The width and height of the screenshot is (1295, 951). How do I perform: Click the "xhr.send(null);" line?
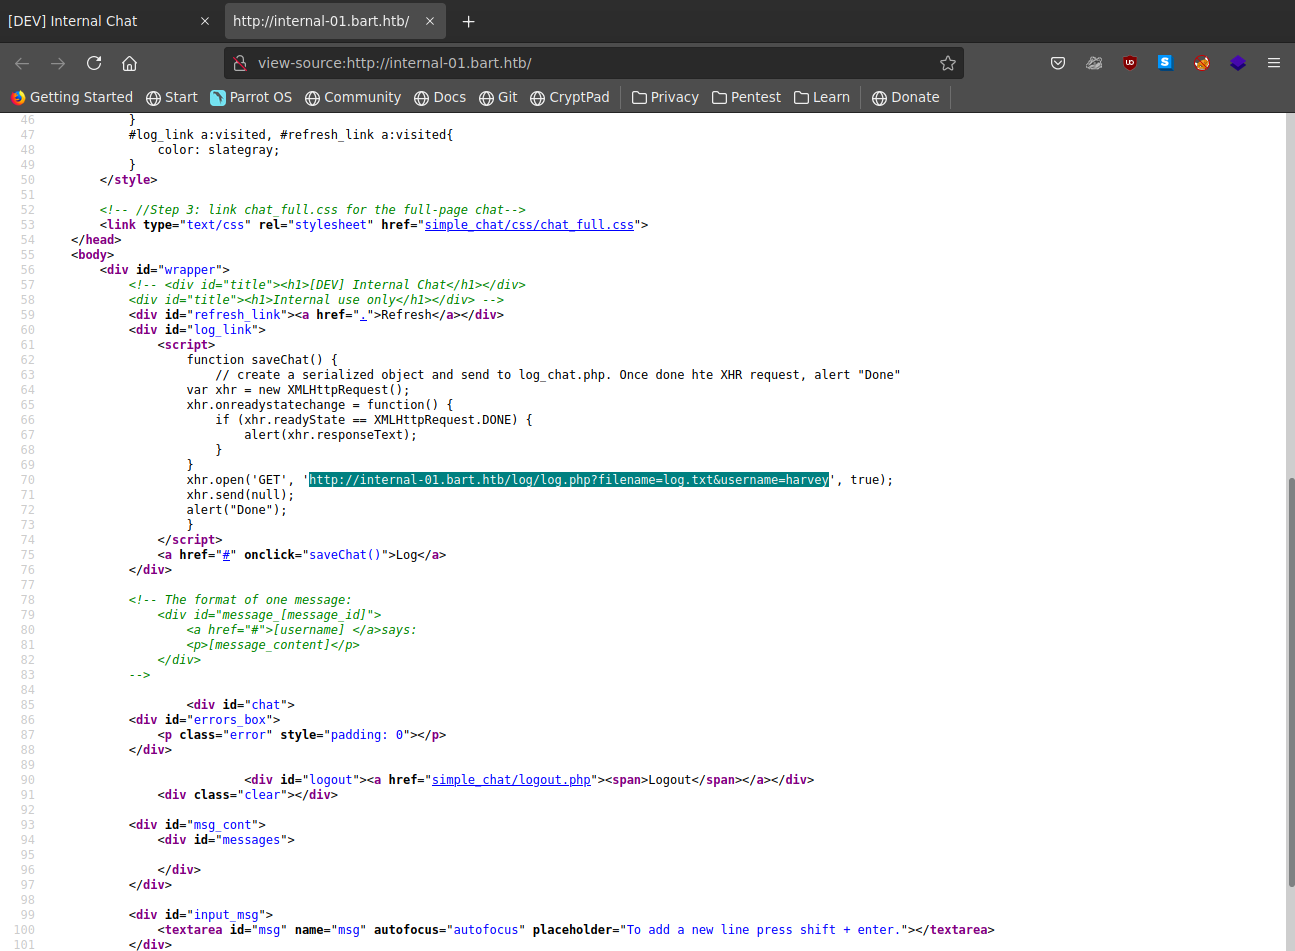[x=240, y=495]
